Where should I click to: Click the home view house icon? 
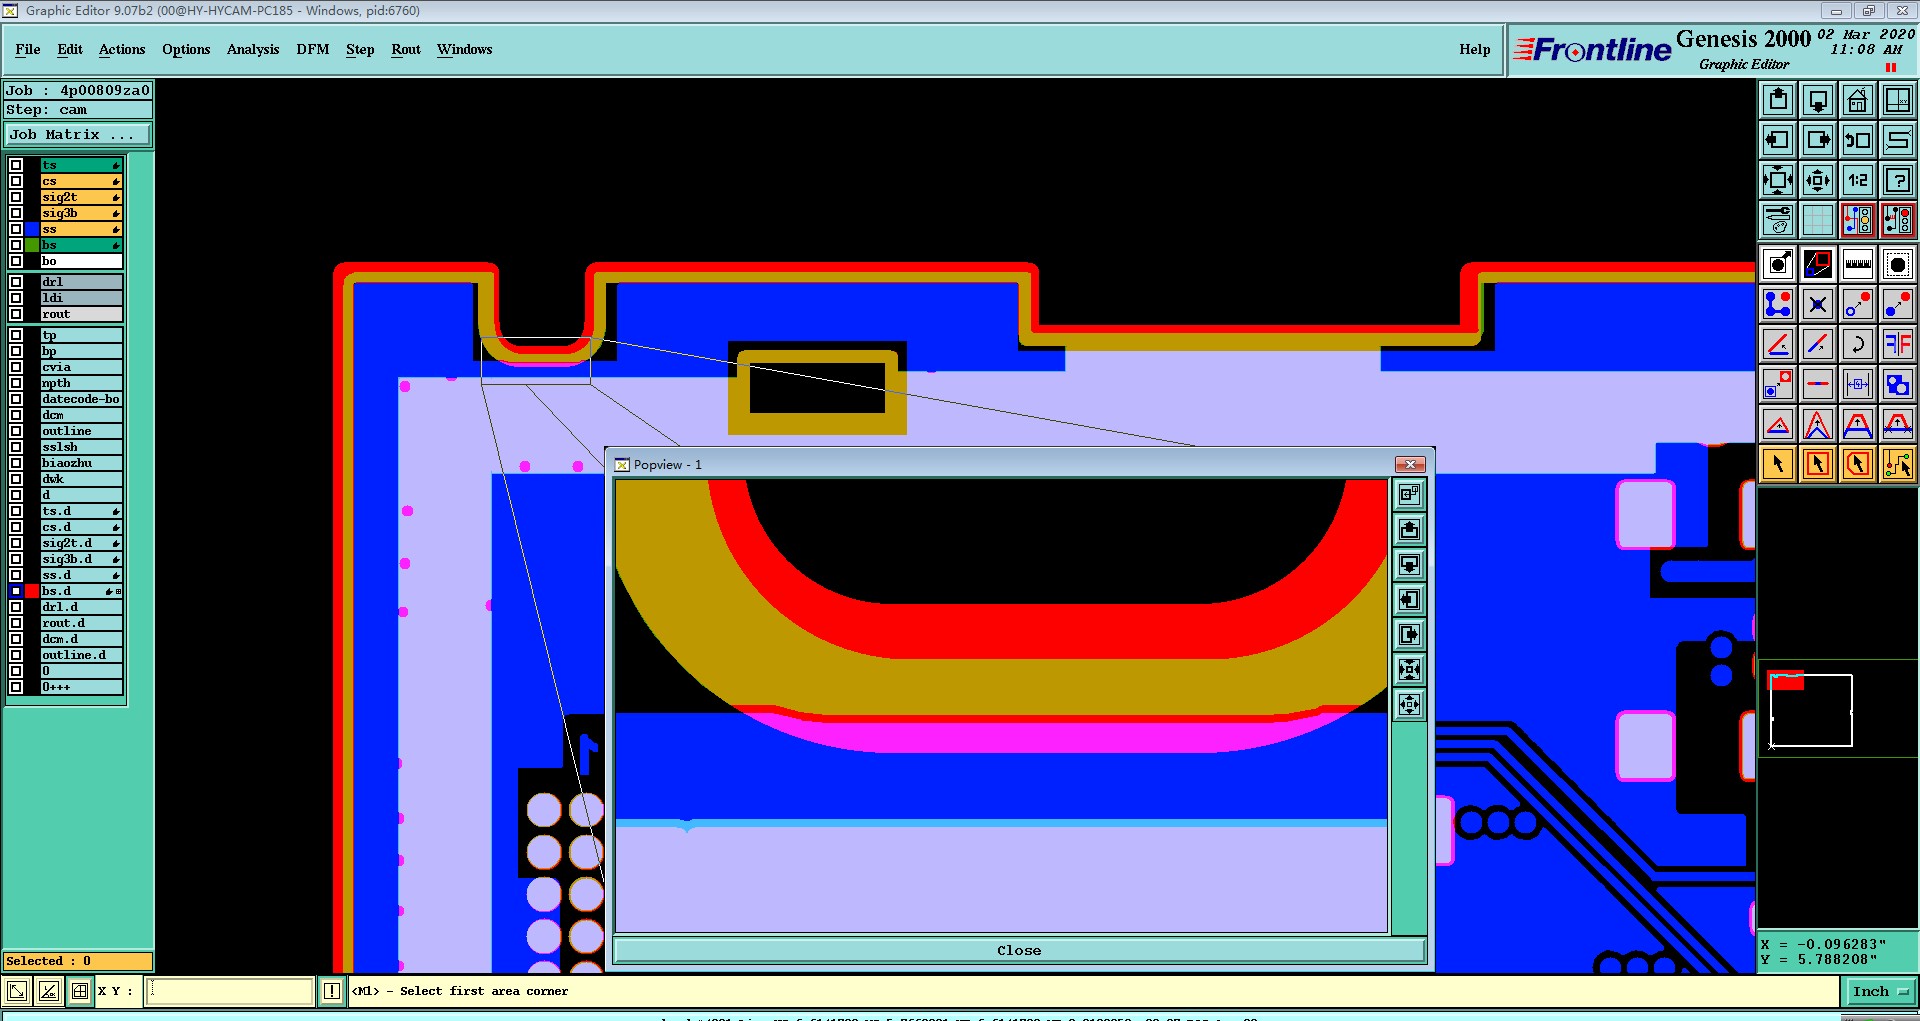point(1858,100)
